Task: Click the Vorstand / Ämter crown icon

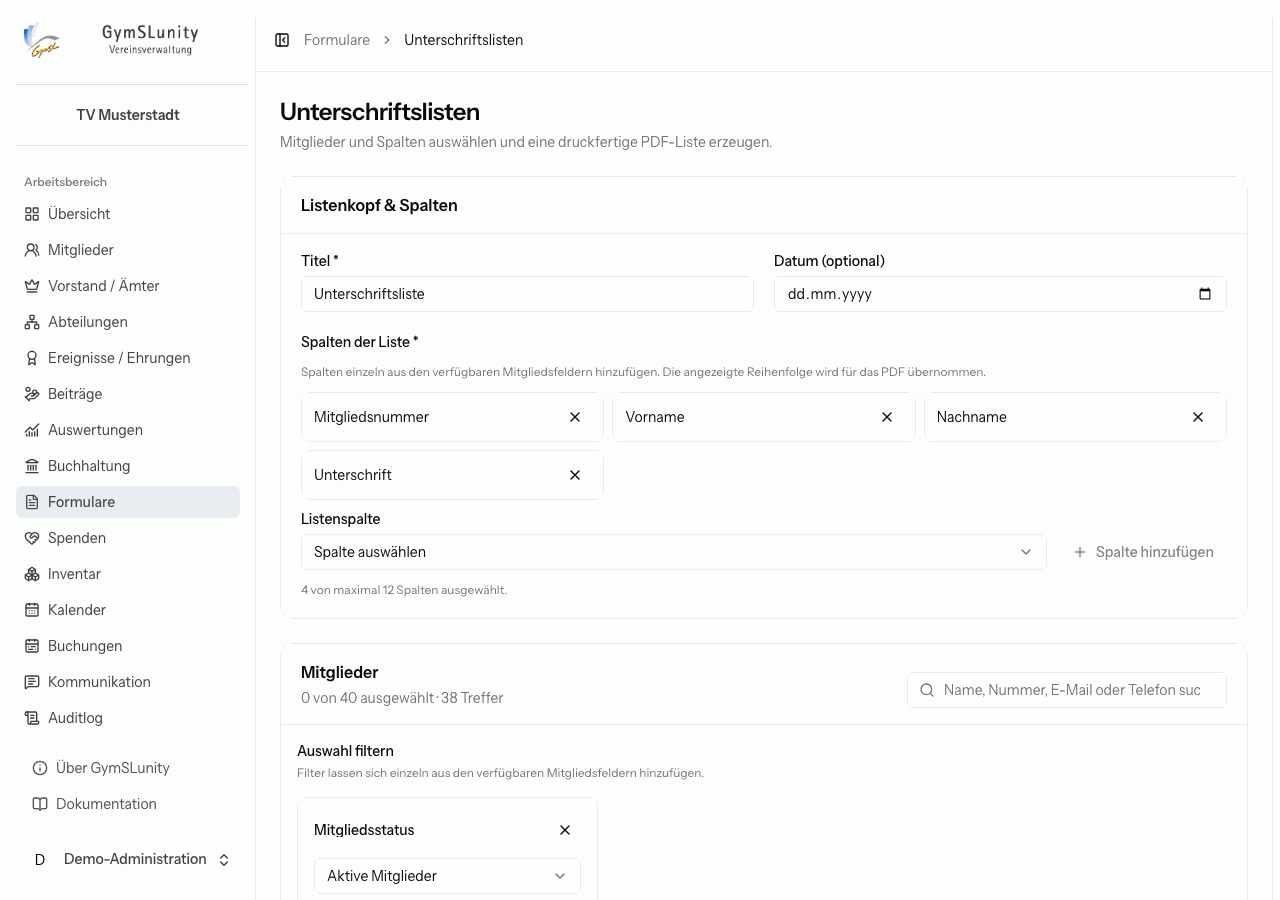Action: (x=32, y=286)
